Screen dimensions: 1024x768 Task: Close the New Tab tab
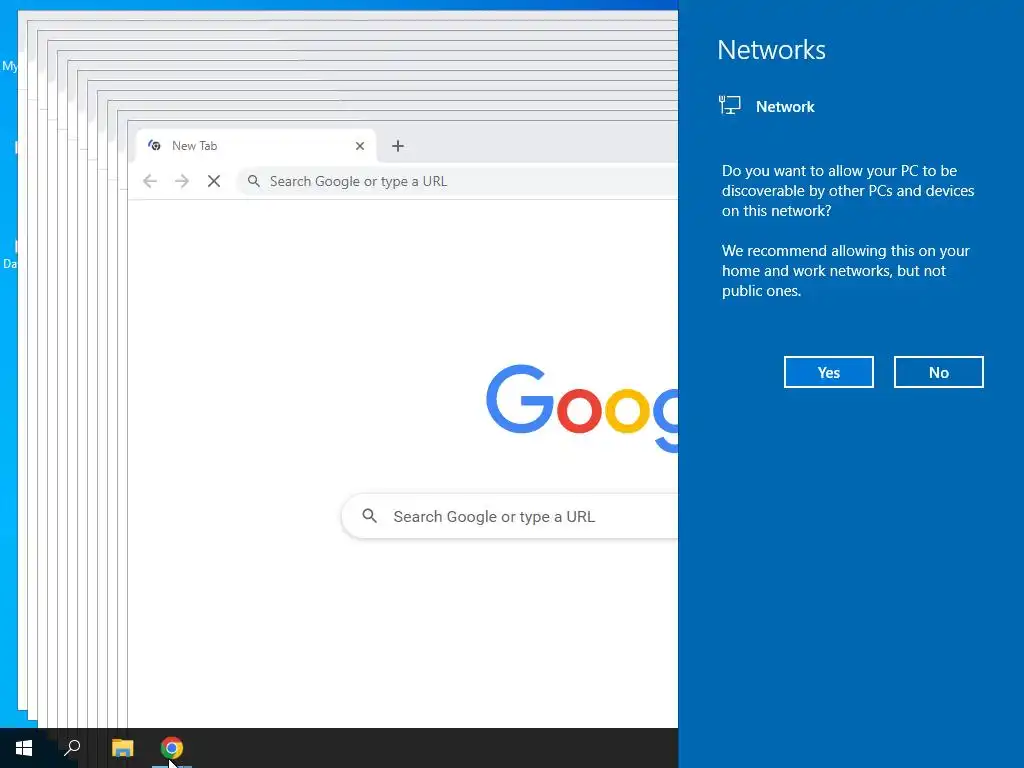[360, 146]
